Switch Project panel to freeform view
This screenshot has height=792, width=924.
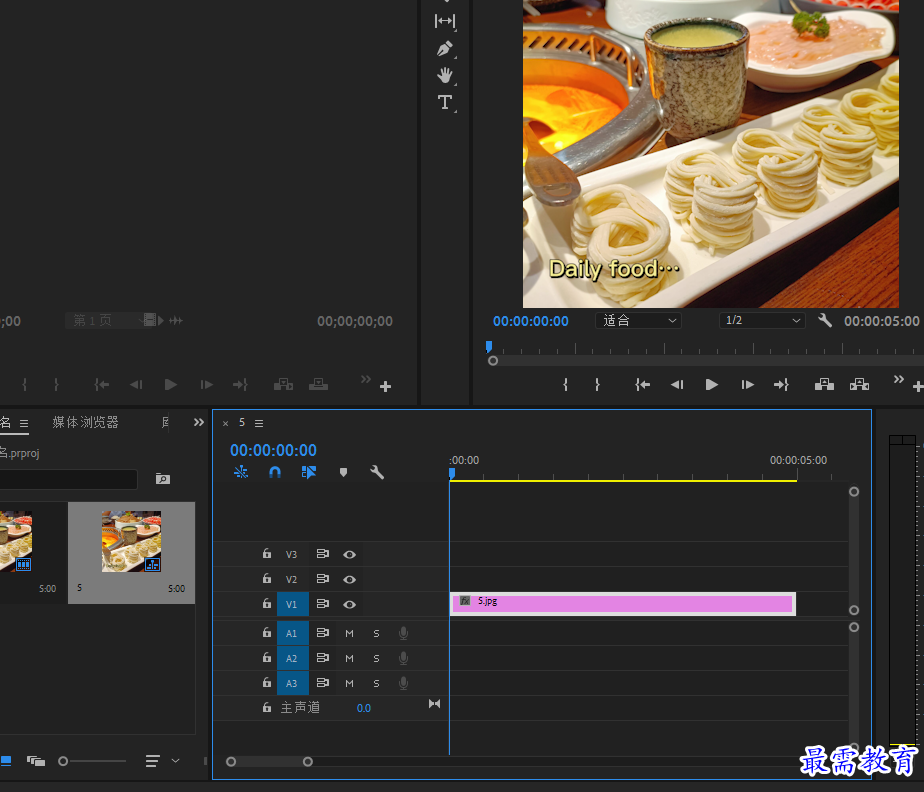coord(36,761)
